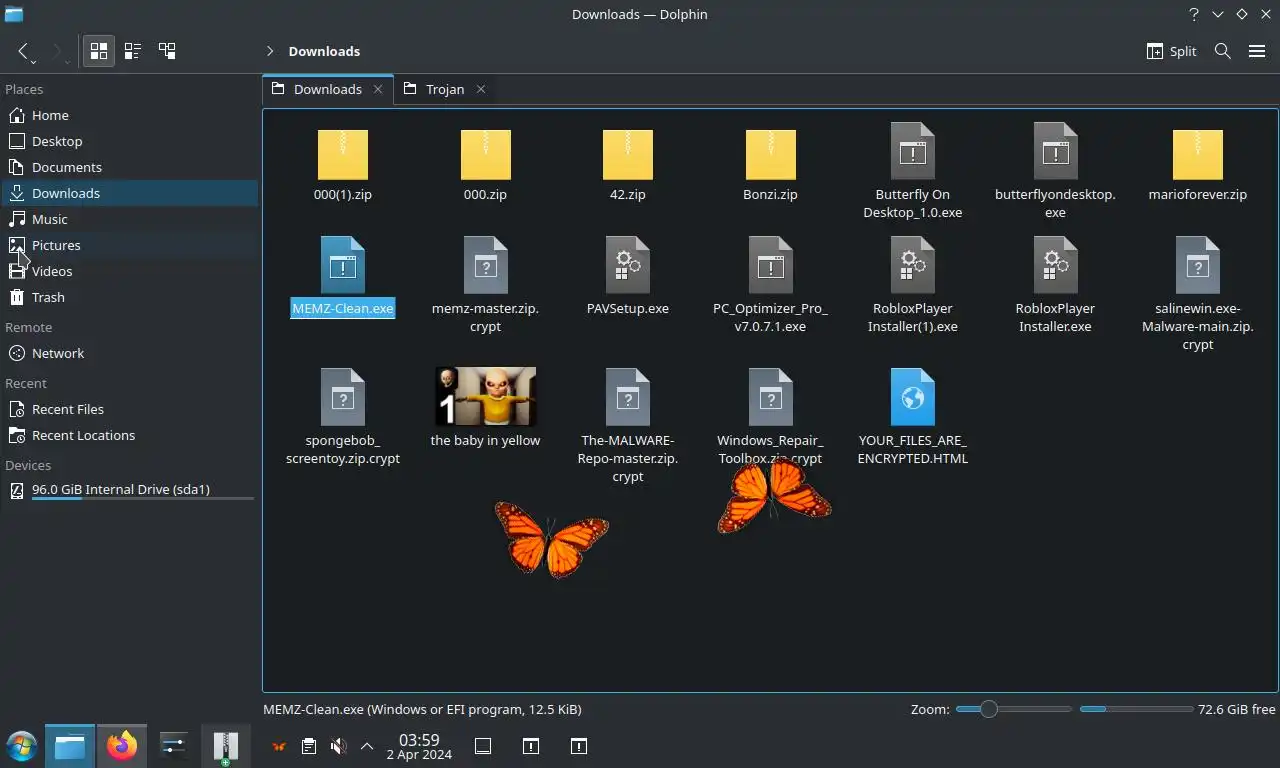Select butterflyondesktop.exe file

click(x=1055, y=172)
